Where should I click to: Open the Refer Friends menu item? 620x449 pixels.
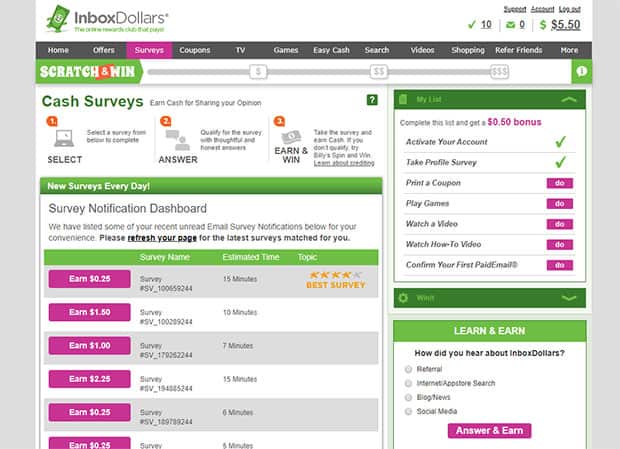(x=518, y=50)
